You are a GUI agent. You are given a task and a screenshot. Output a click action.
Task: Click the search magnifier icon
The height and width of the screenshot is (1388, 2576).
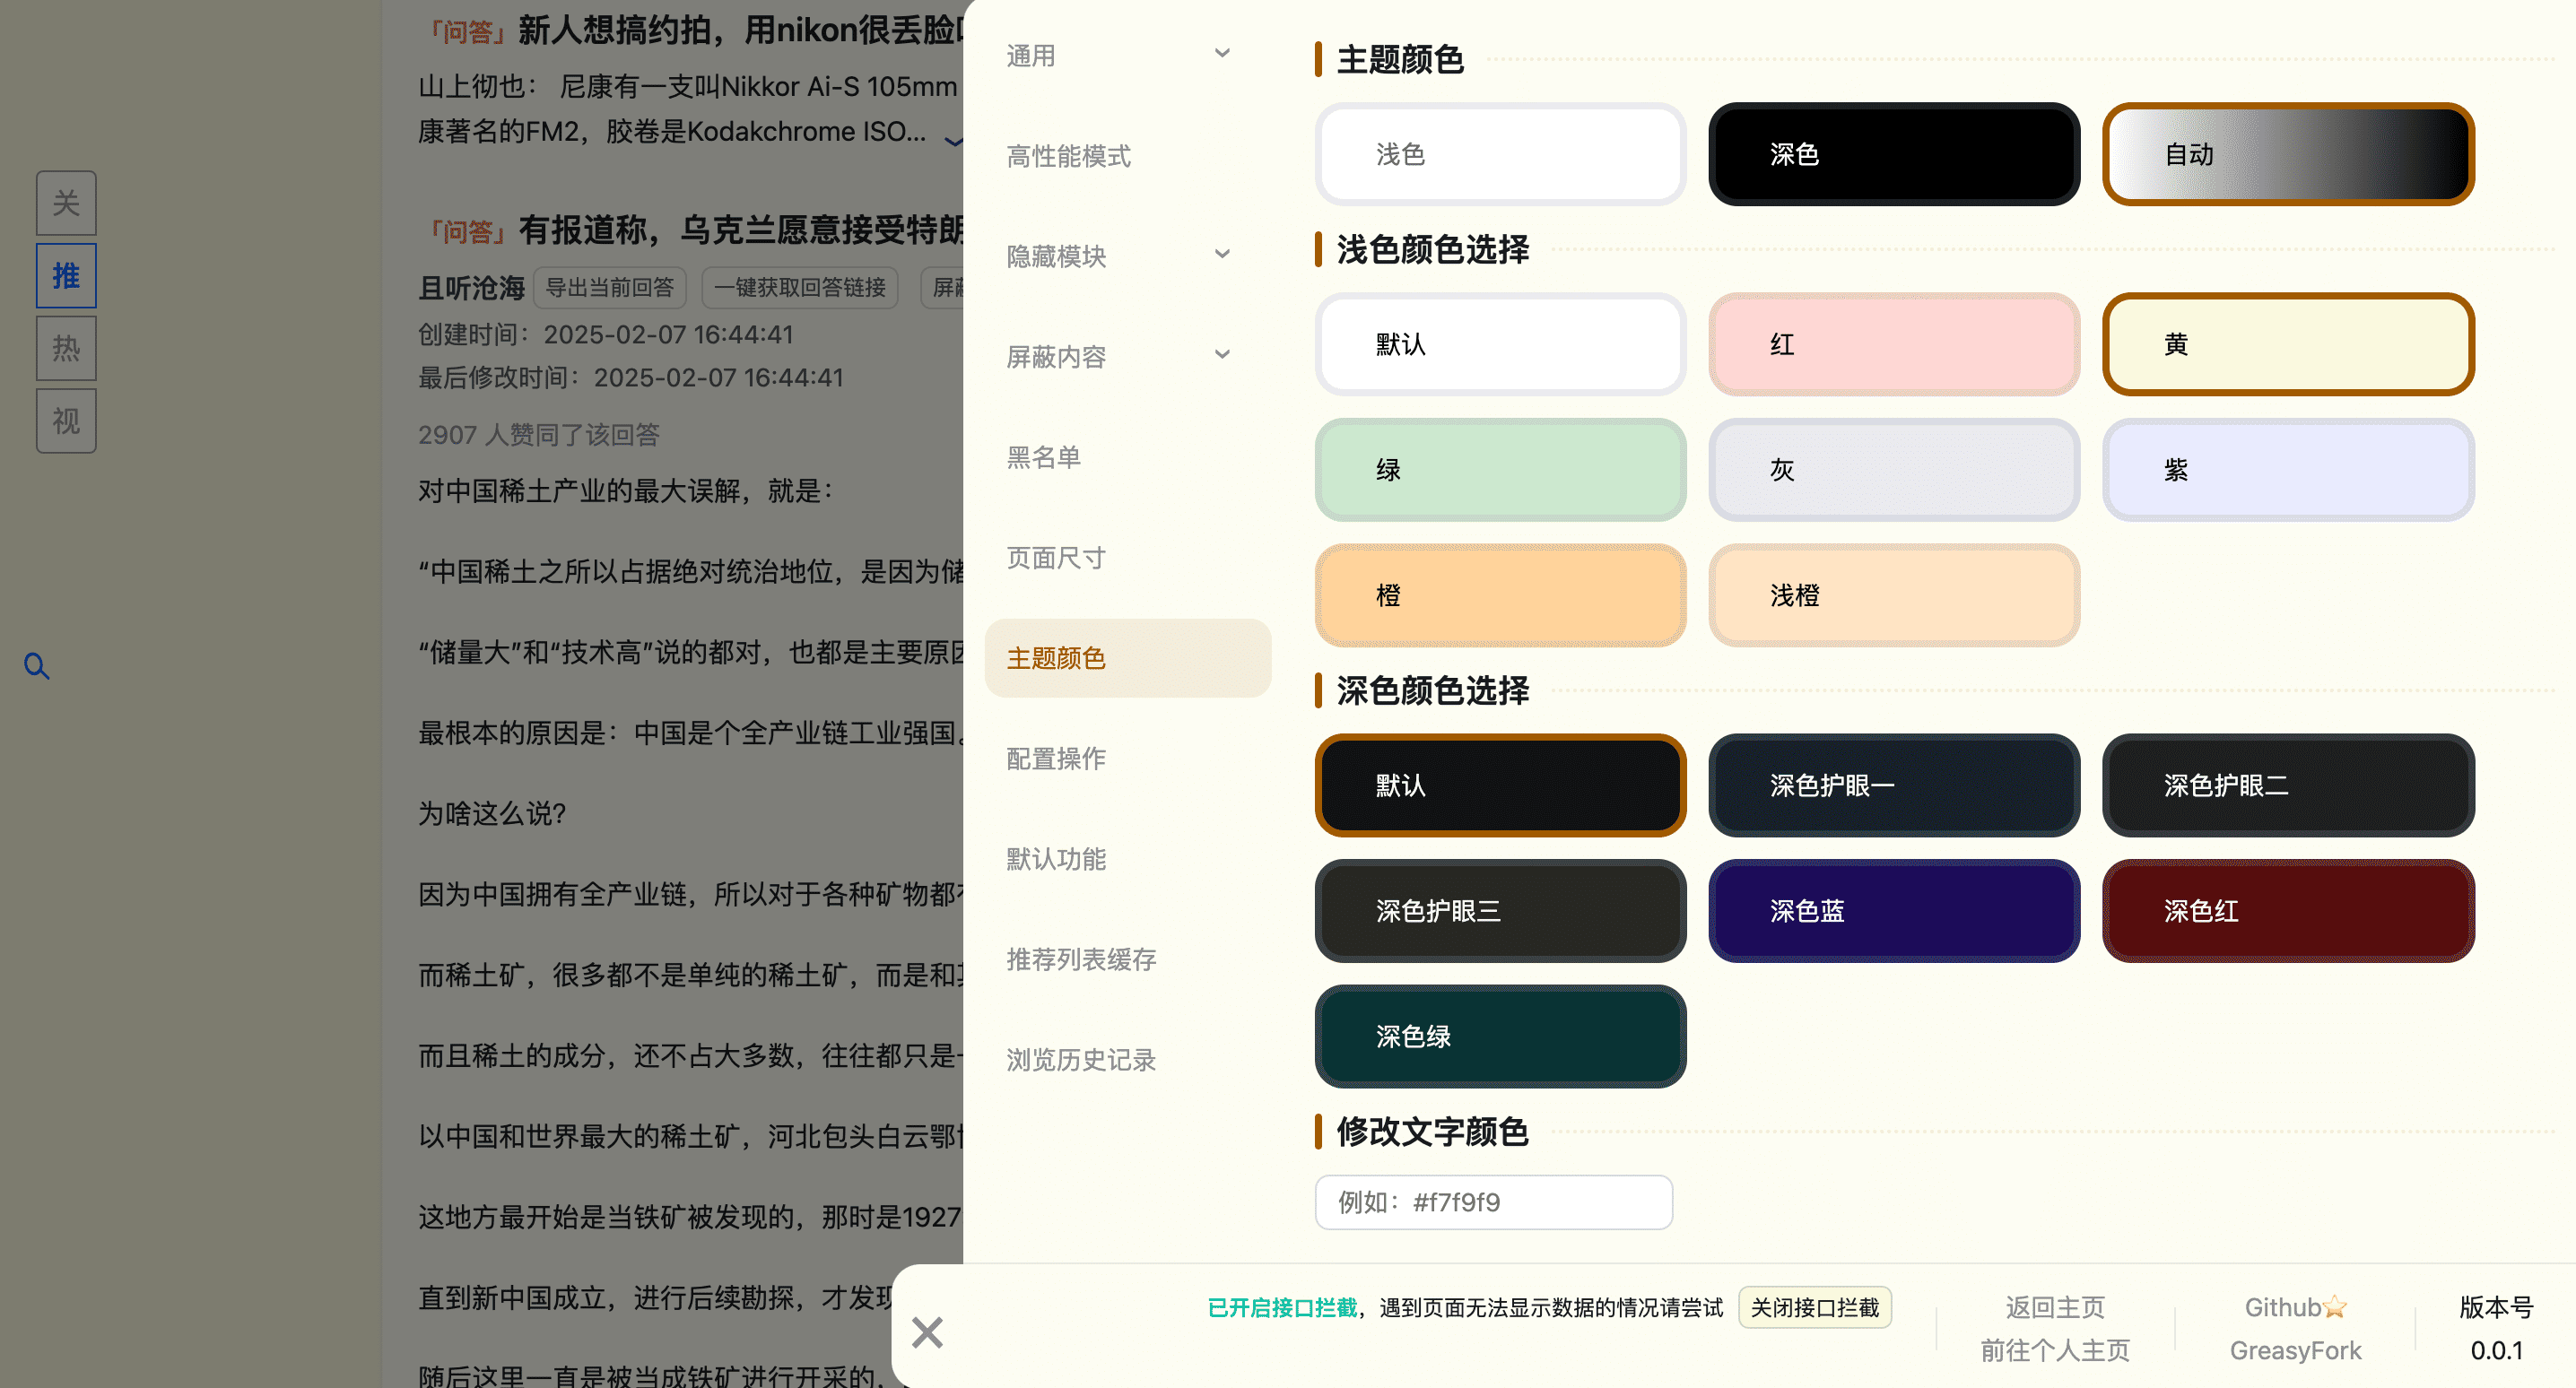click(x=37, y=666)
